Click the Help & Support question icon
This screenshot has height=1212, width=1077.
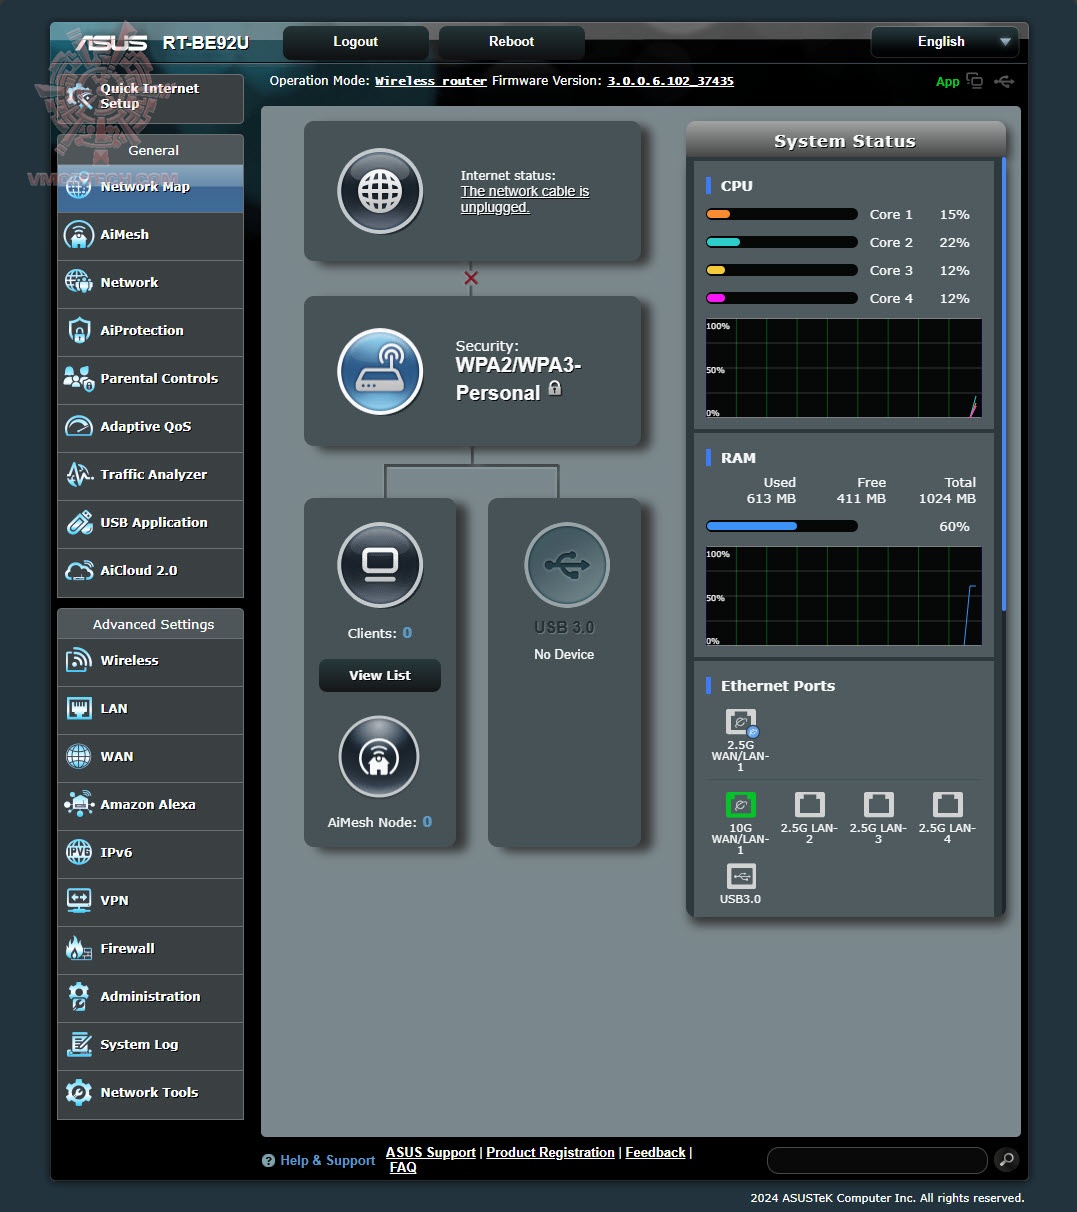(268, 1161)
